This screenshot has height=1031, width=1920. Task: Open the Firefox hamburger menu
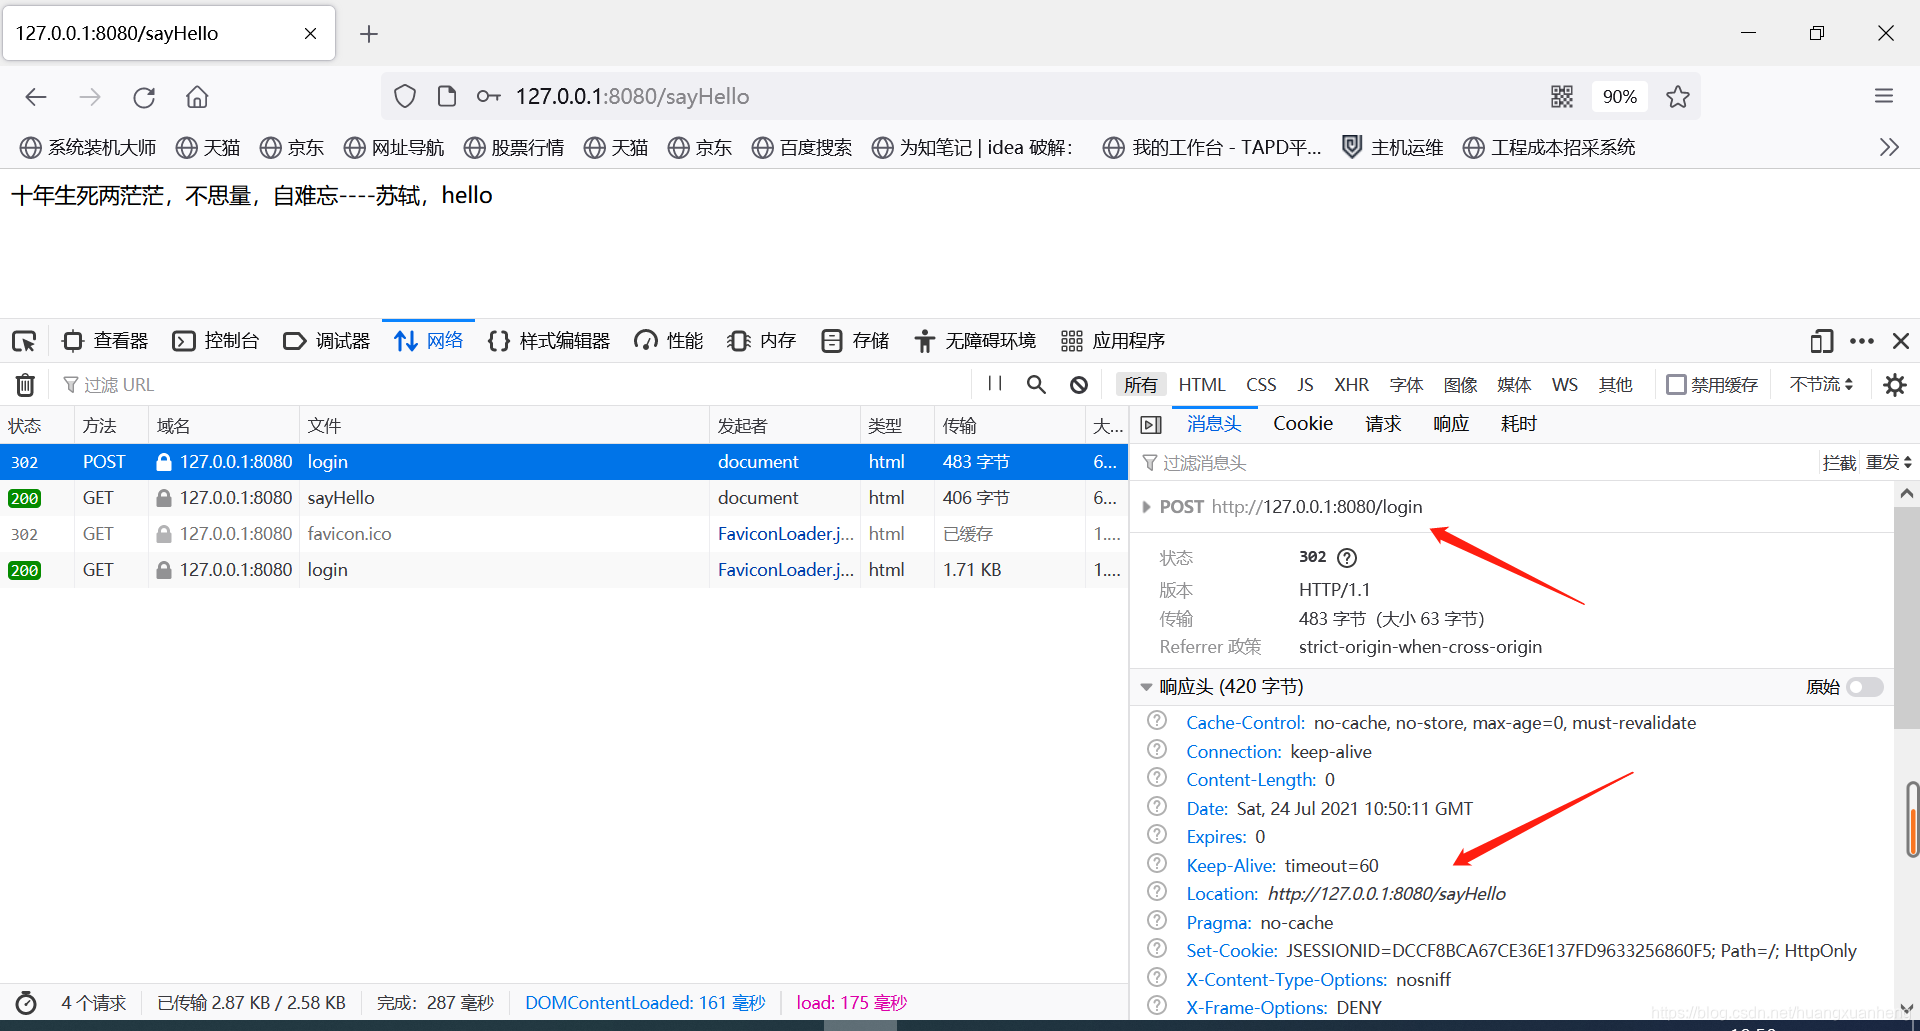(1884, 96)
